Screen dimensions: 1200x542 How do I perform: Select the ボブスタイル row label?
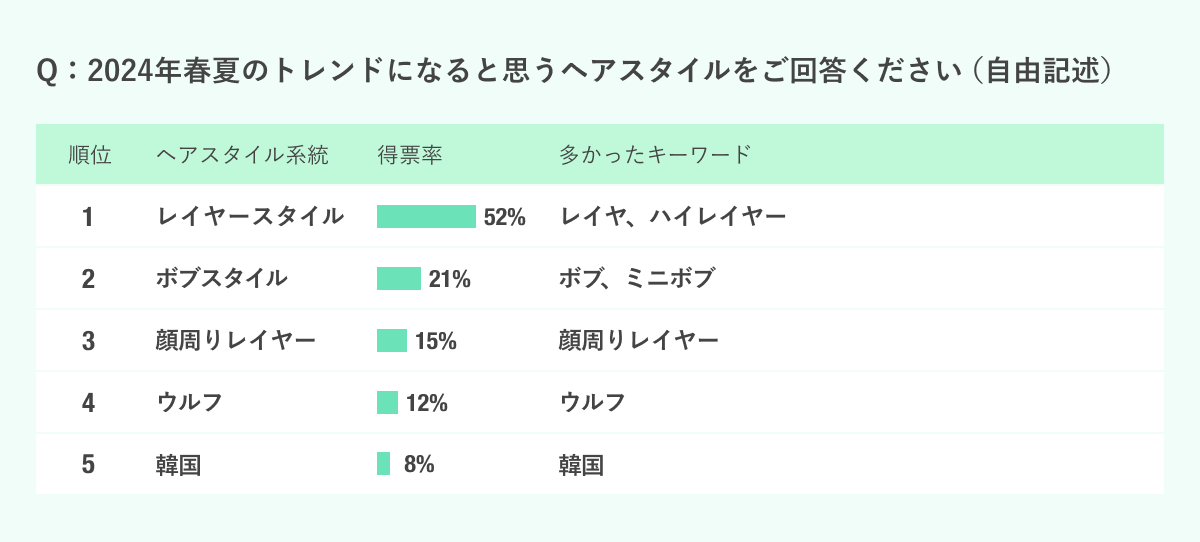coord(222,279)
